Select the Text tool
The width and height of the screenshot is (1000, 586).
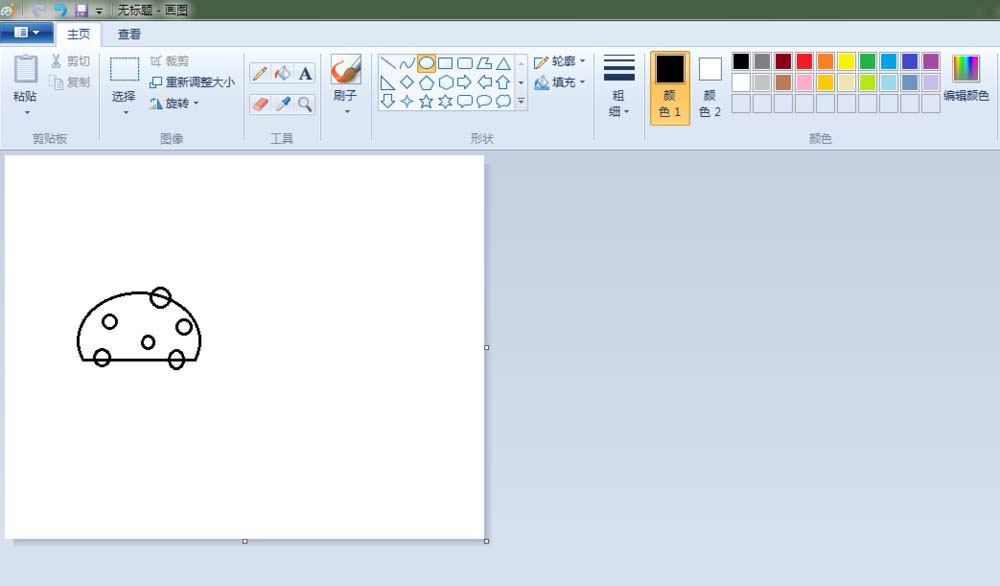[305, 73]
